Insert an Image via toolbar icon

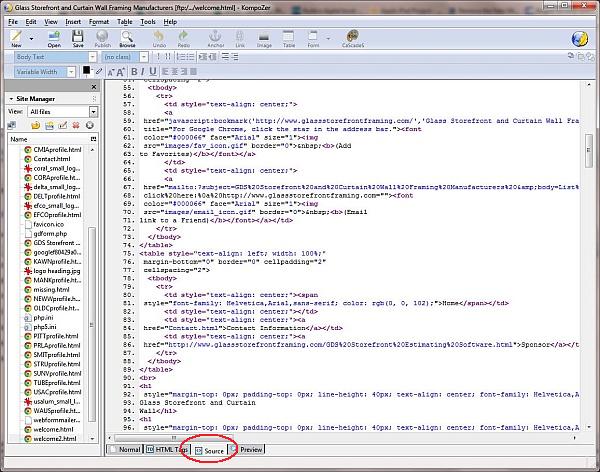pyautogui.click(x=264, y=39)
